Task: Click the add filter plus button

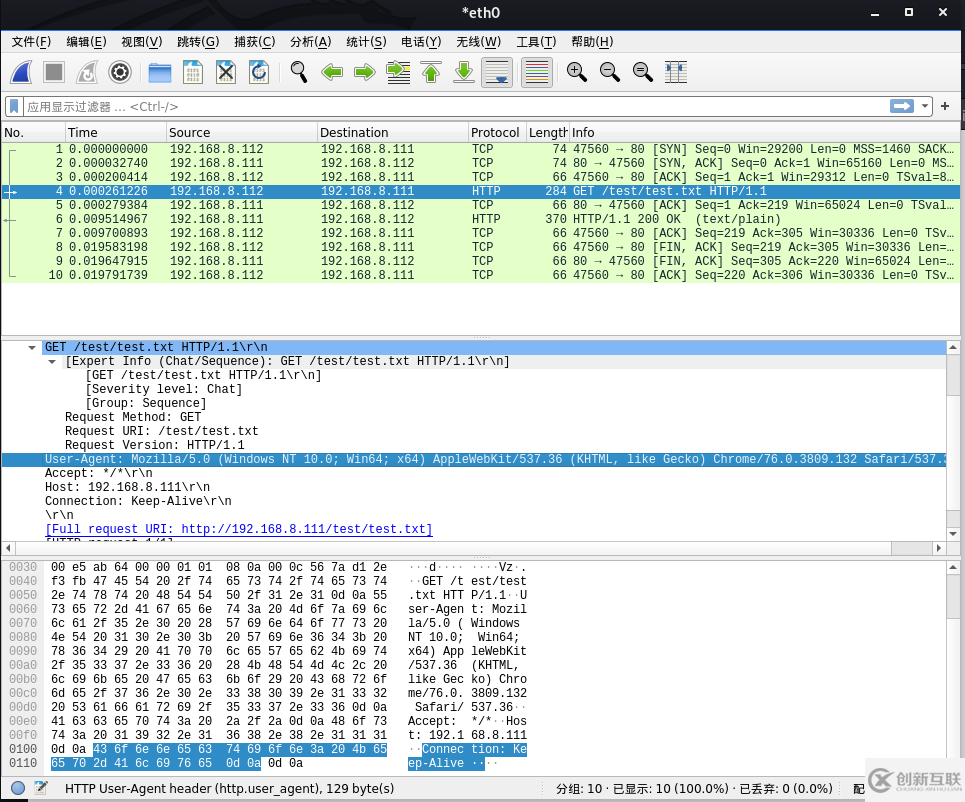Action: point(945,106)
